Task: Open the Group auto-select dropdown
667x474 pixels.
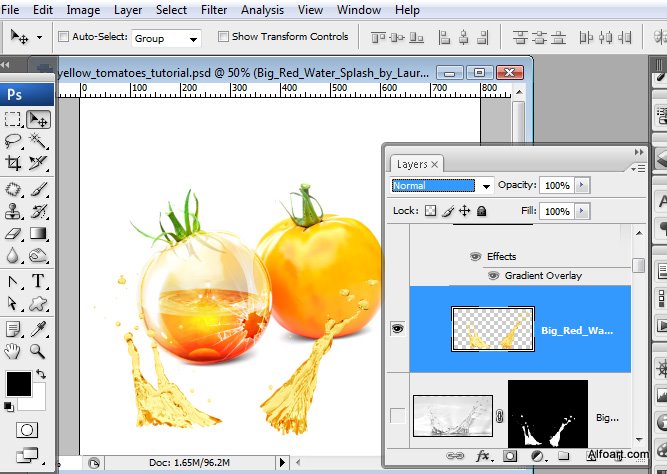Action: pos(193,38)
